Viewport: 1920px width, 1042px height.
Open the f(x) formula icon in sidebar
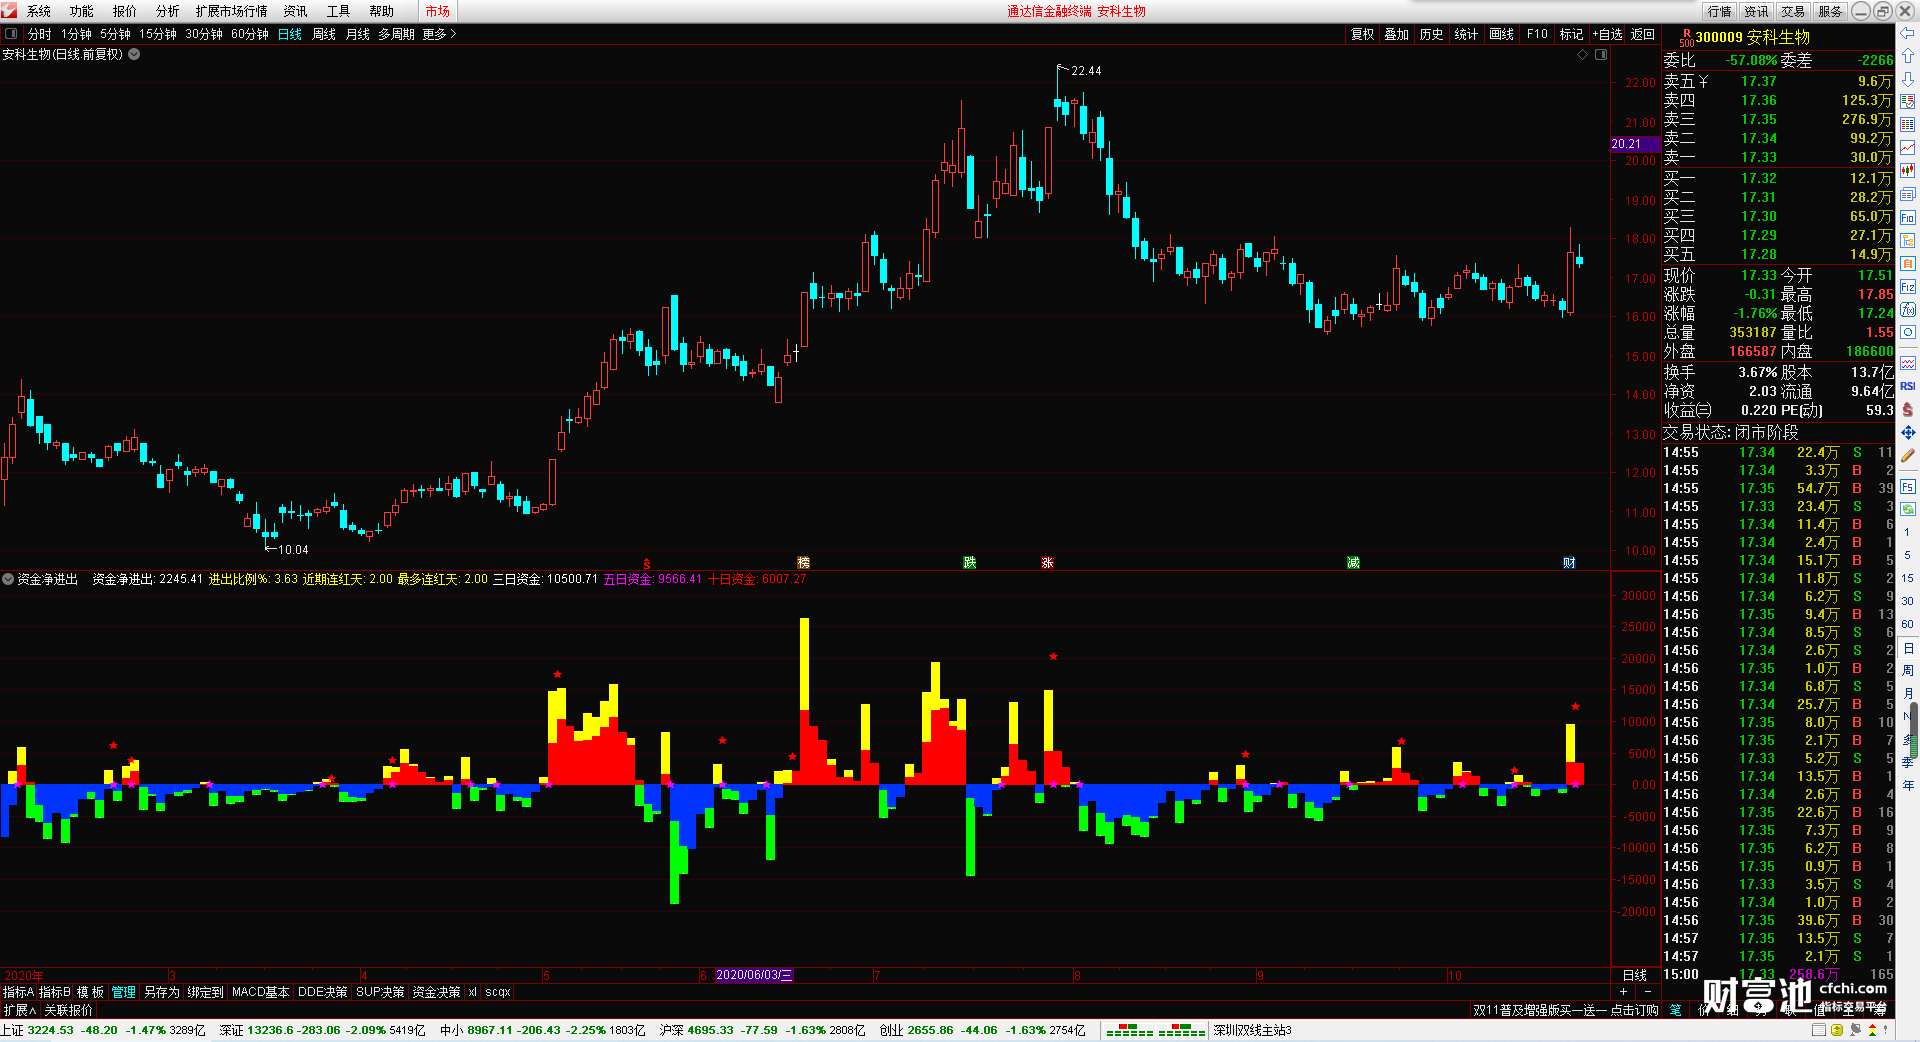[x=1908, y=310]
